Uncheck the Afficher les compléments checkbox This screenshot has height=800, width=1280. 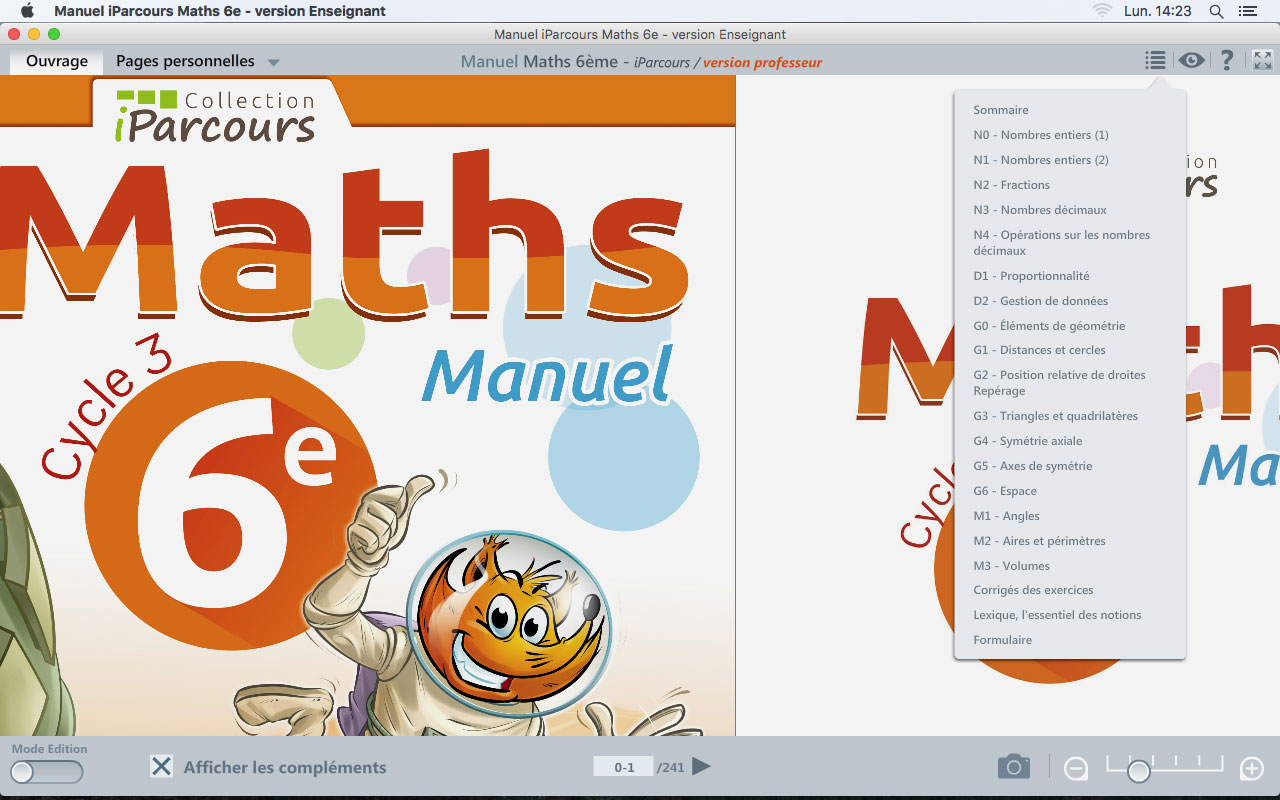pyautogui.click(x=161, y=767)
